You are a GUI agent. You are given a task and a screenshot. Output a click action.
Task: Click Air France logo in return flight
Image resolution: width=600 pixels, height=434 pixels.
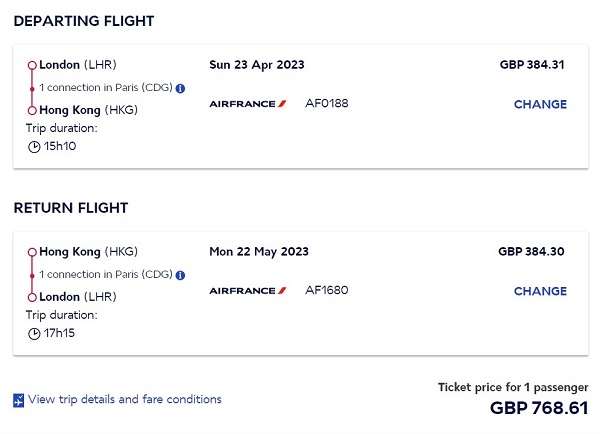248,290
